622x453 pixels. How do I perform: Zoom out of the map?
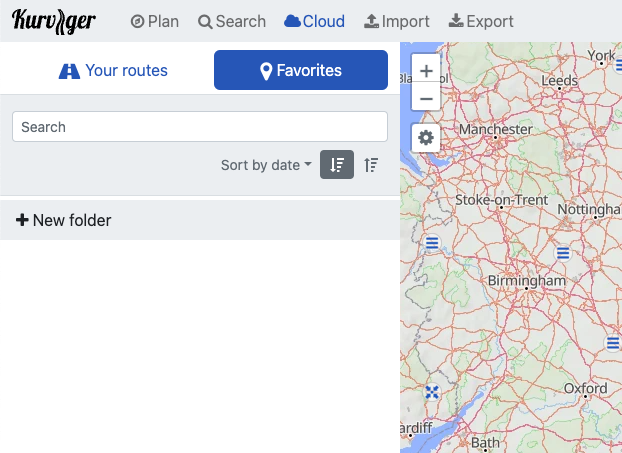tap(427, 98)
